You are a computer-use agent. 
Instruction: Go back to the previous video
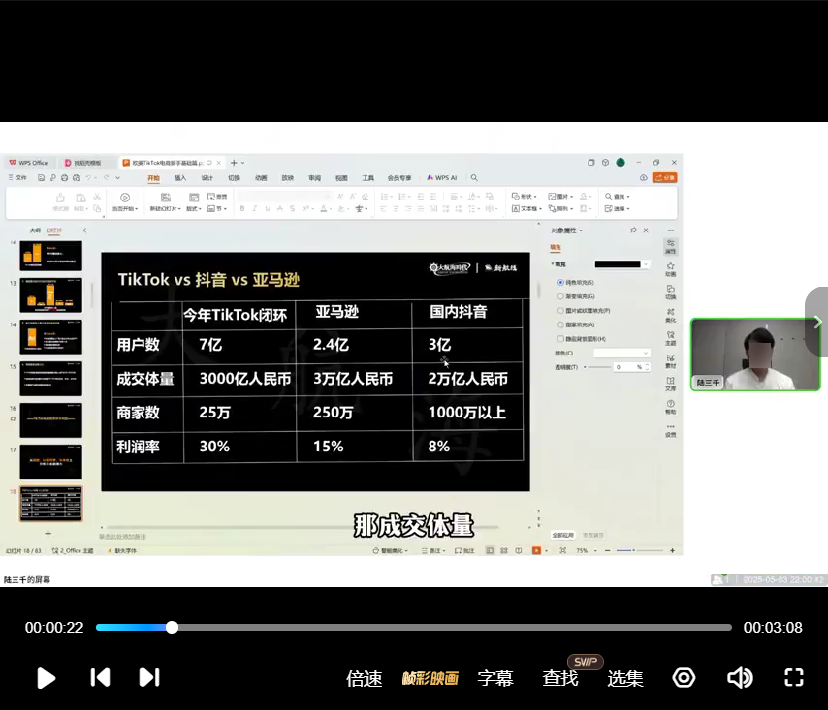point(100,678)
